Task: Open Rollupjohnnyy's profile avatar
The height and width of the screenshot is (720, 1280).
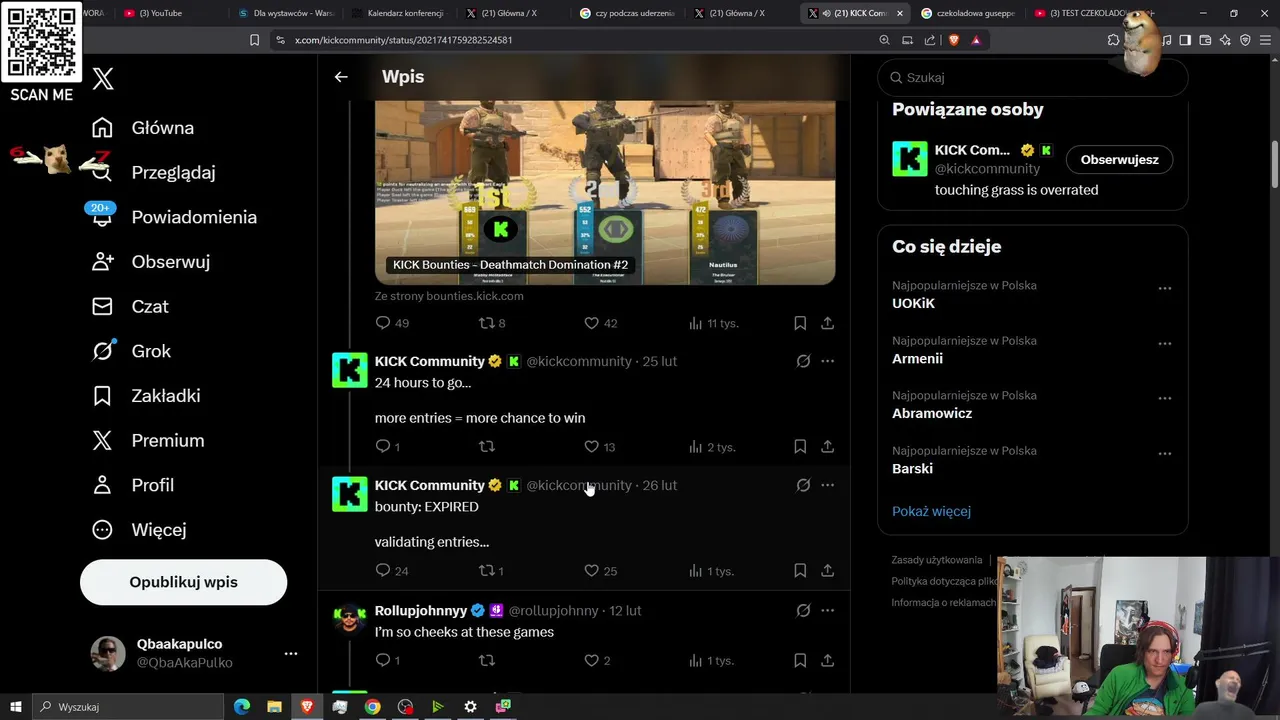Action: pos(350,619)
